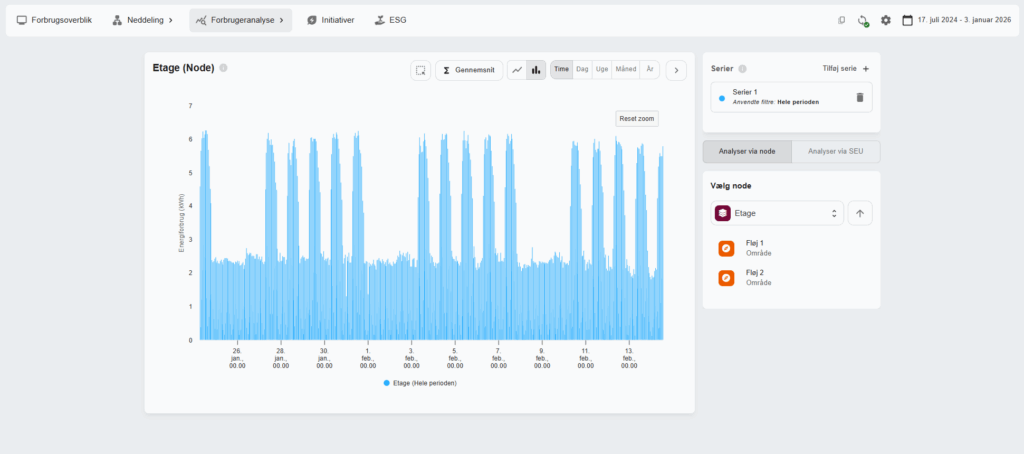The height and width of the screenshot is (454, 1024).
Task: Toggle the Etage legend color dot
Action: (x=387, y=383)
